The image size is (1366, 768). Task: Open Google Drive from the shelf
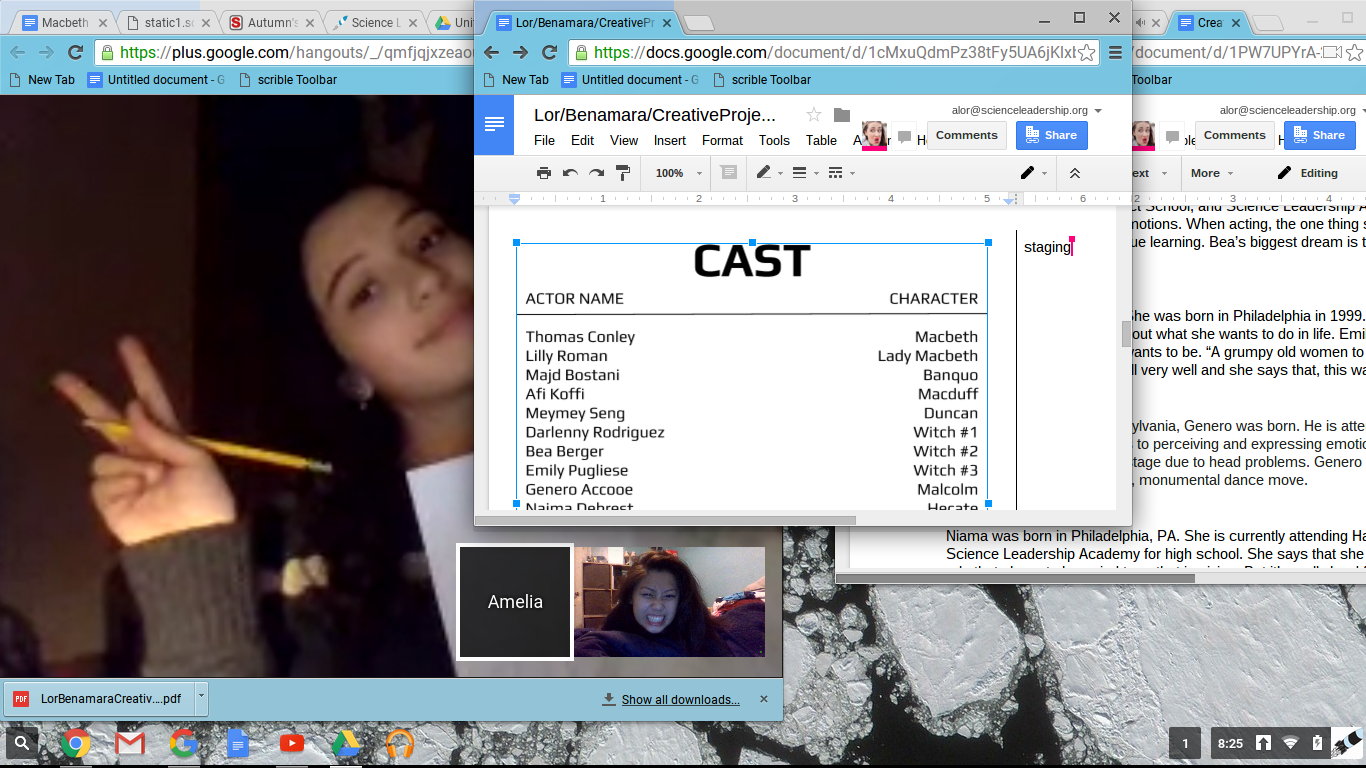click(346, 743)
